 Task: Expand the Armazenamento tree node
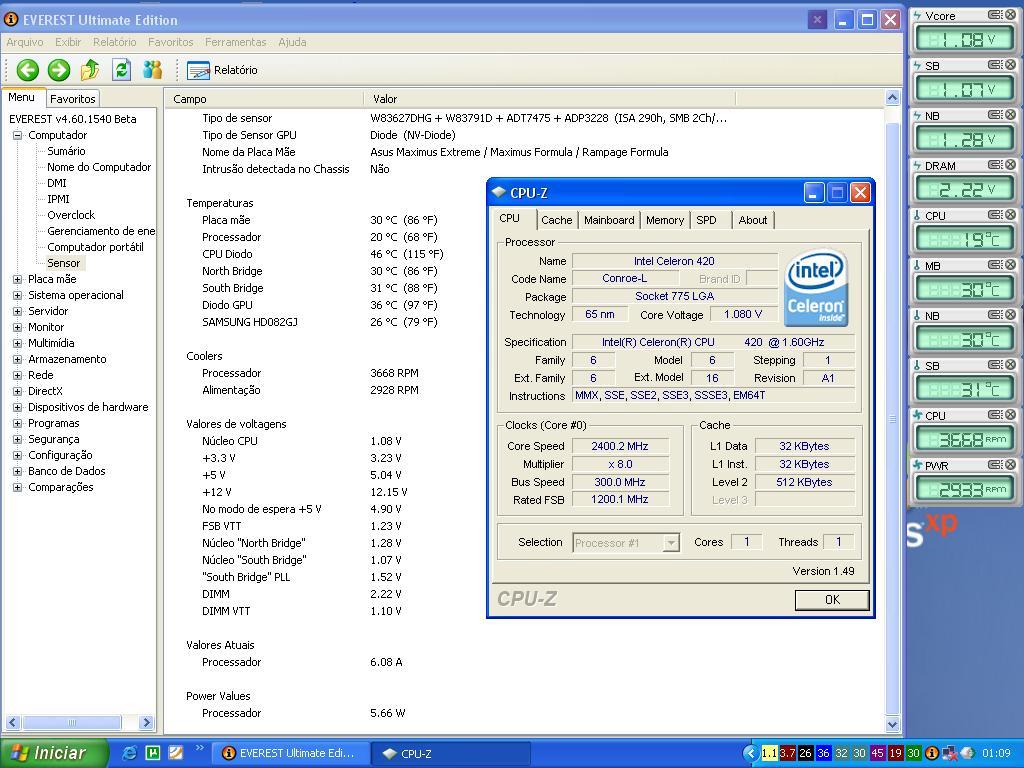(18, 359)
